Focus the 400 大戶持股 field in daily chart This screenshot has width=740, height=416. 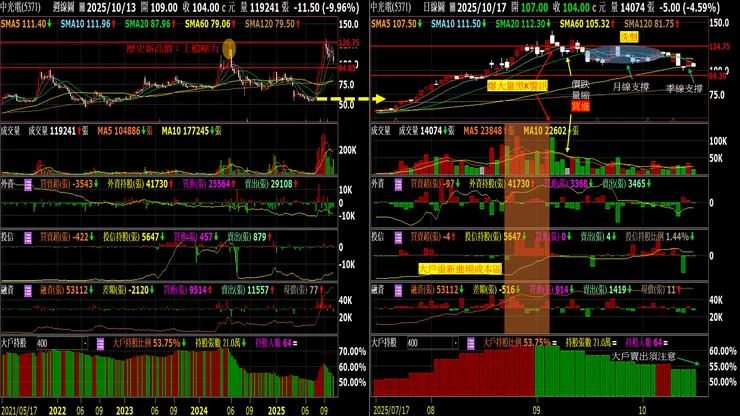430,344
